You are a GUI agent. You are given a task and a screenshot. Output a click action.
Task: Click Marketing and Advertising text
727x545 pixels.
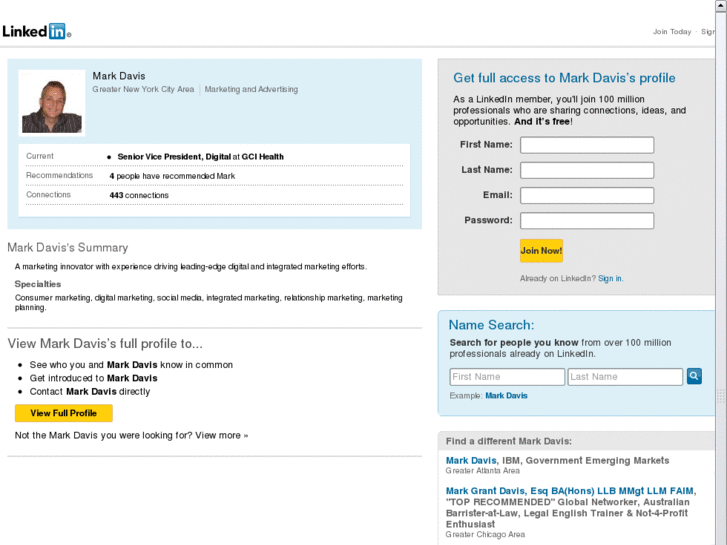[251, 89]
